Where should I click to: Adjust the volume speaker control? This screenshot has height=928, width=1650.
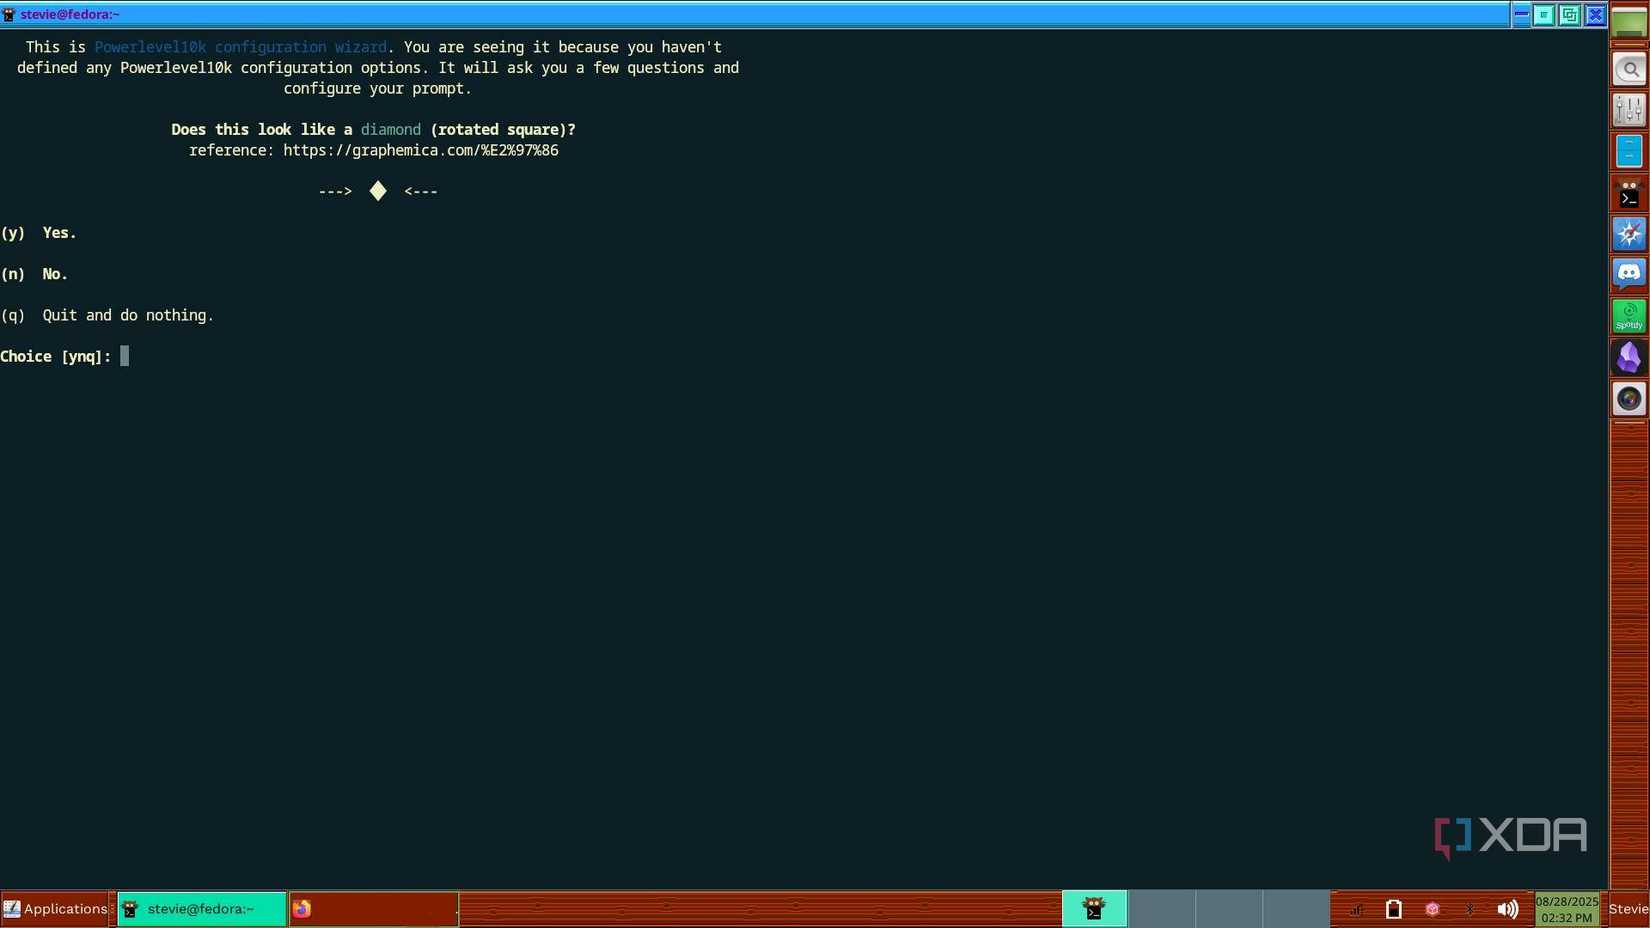(x=1508, y=909)
